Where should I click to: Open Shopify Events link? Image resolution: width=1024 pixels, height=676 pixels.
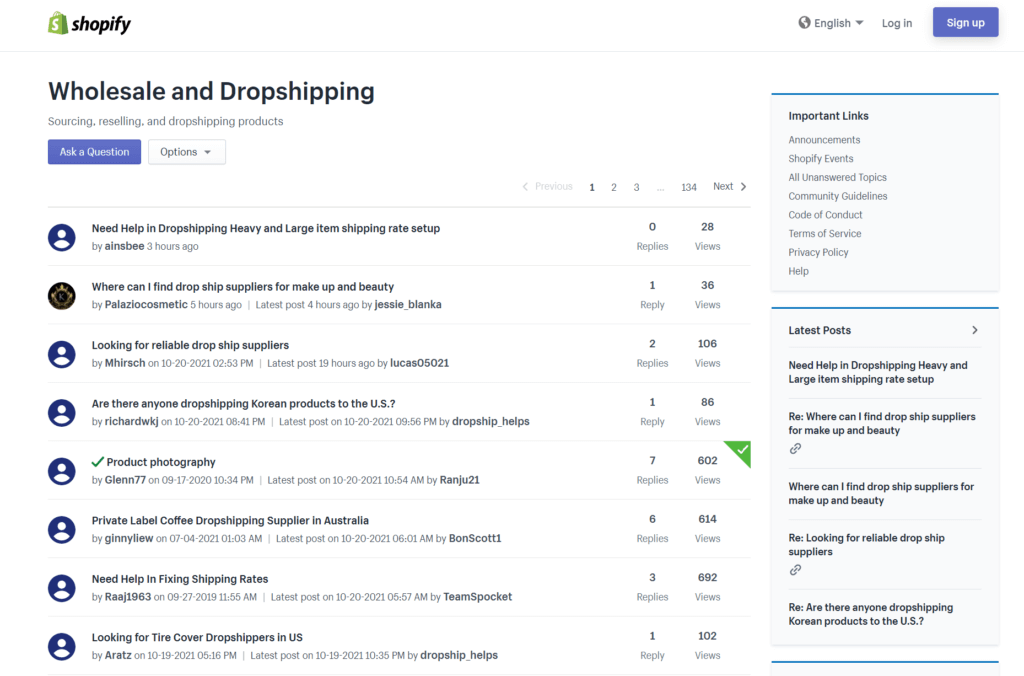pos(821,159)
